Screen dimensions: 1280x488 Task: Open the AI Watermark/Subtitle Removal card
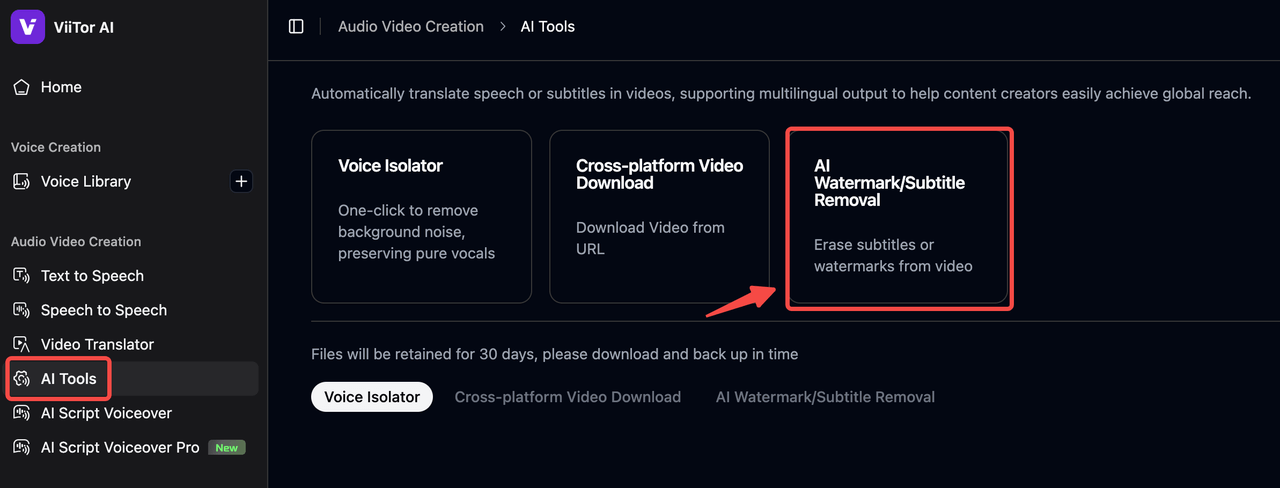pyautogui.click(x=897, y=216)
